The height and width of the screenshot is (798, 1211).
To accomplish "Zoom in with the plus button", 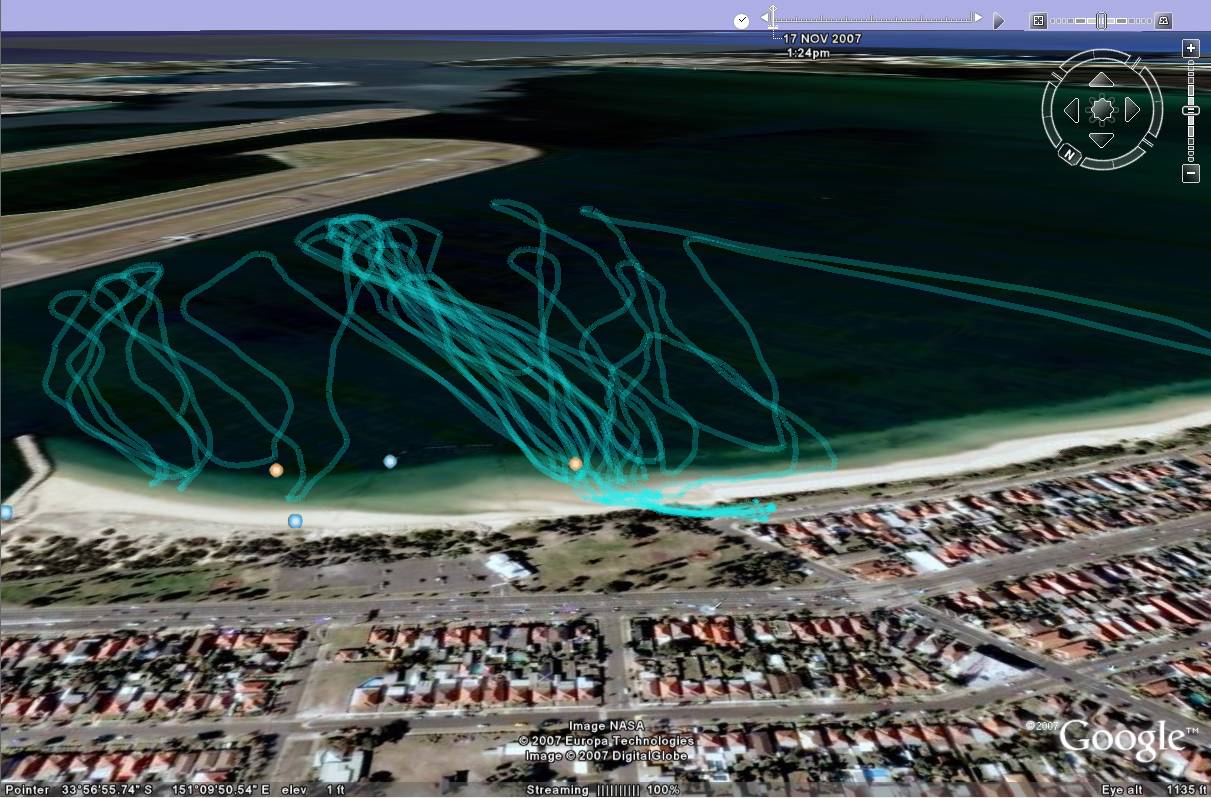I will click(x=1189, y=48).
